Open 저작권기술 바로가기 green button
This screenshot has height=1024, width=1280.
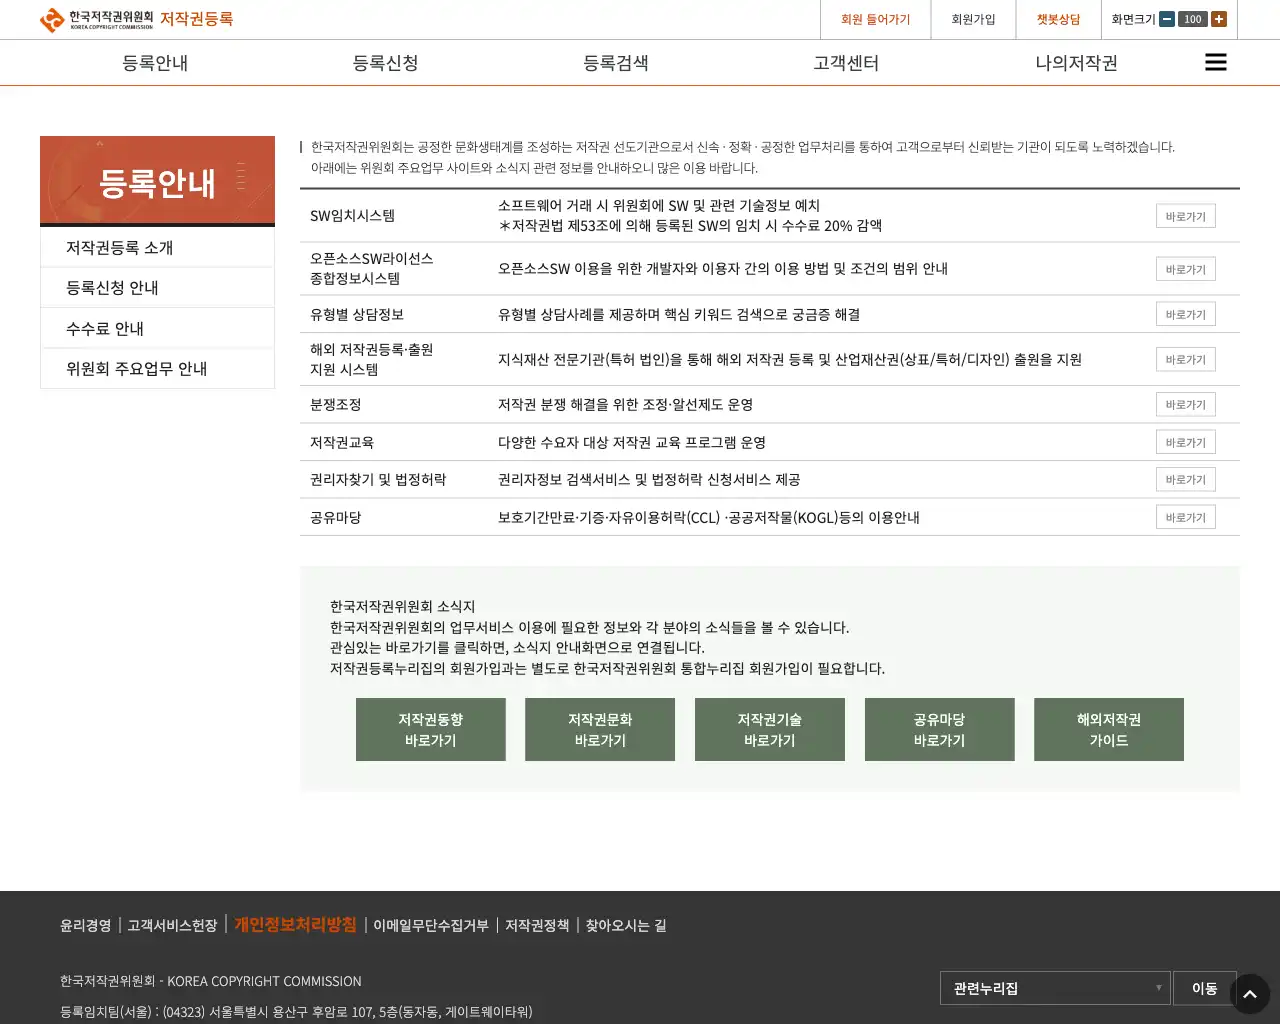click(770, 730)
